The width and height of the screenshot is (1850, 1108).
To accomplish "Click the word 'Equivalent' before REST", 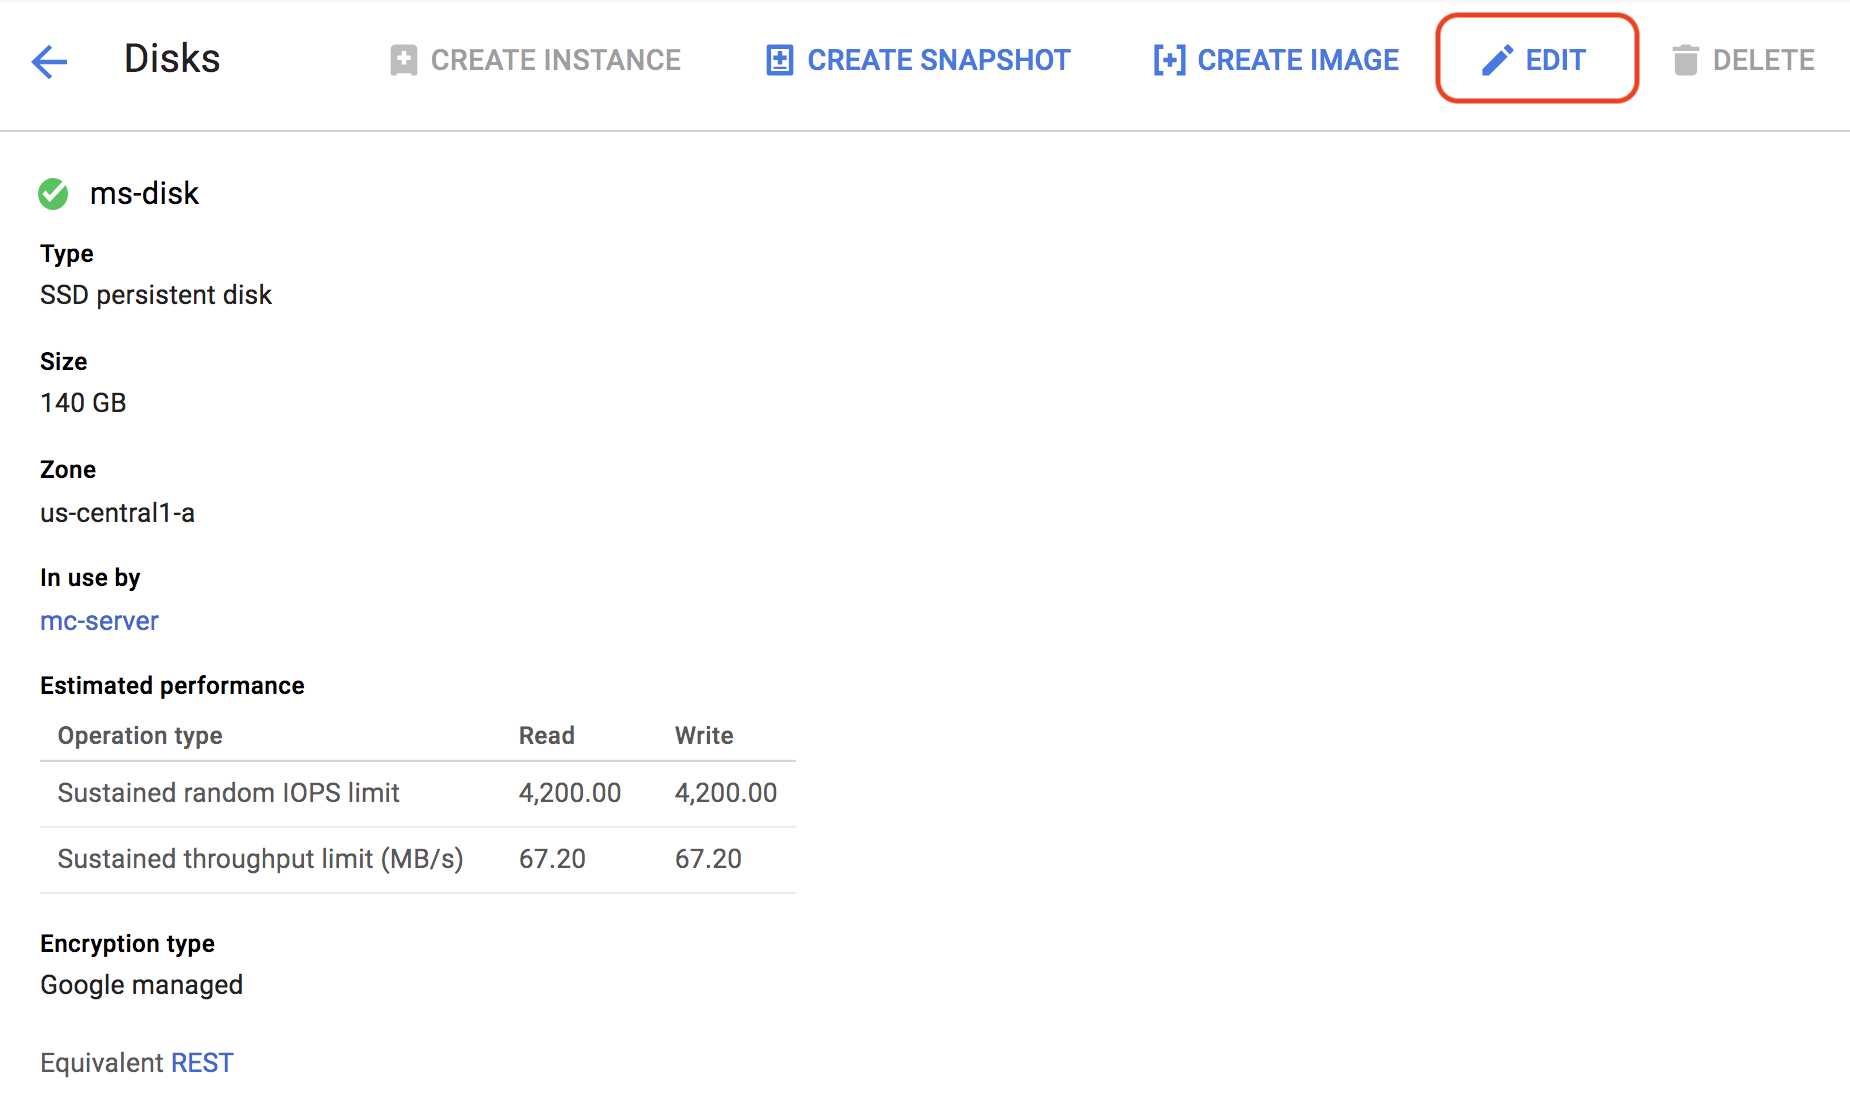I will coord(102,1062).
